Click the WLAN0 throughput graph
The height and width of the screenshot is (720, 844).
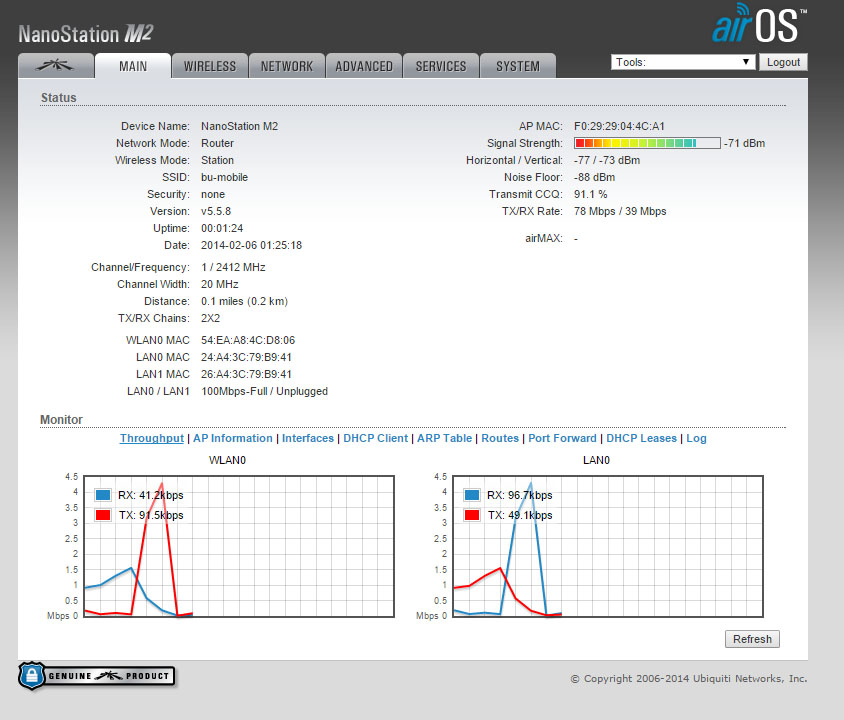point(239,546)
